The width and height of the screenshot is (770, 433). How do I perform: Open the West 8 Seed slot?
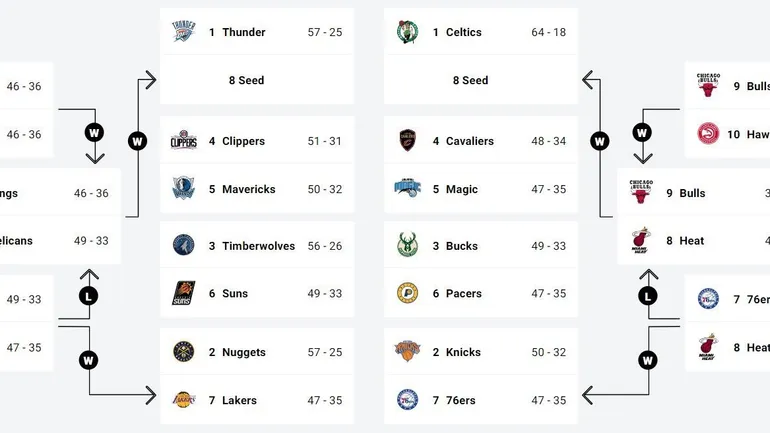pos(257,80)
